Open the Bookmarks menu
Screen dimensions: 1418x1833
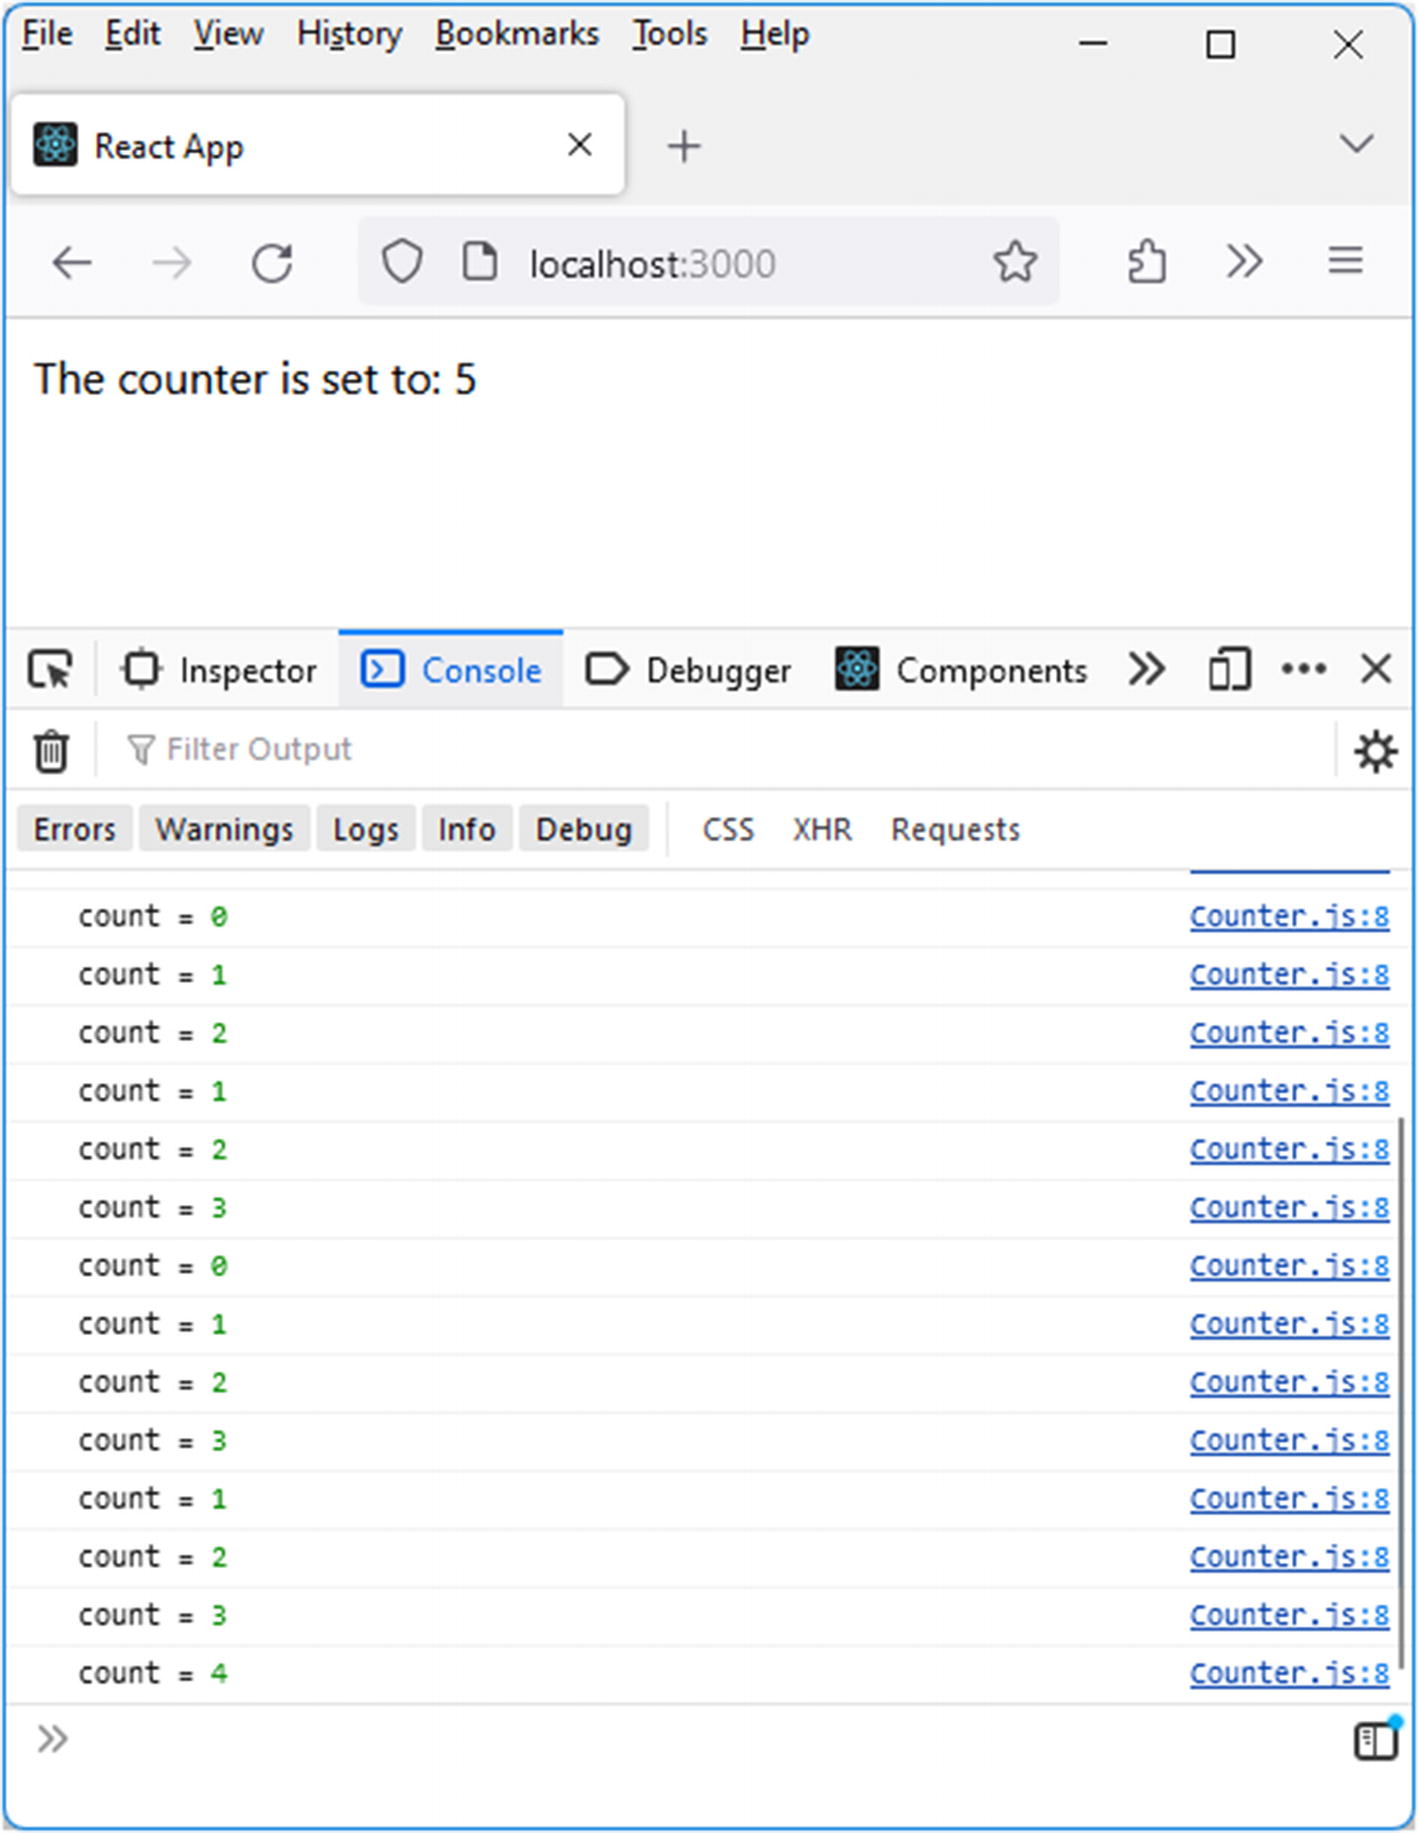click(x=516, y=34)
